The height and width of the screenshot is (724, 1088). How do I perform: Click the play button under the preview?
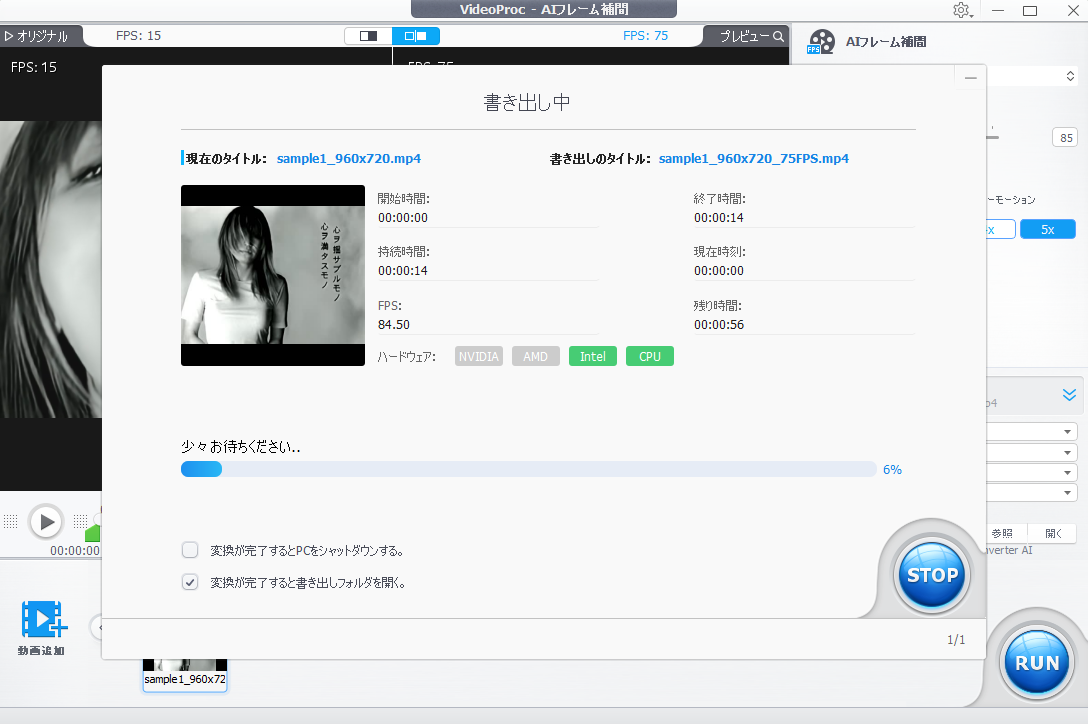(x=46, y=521)
